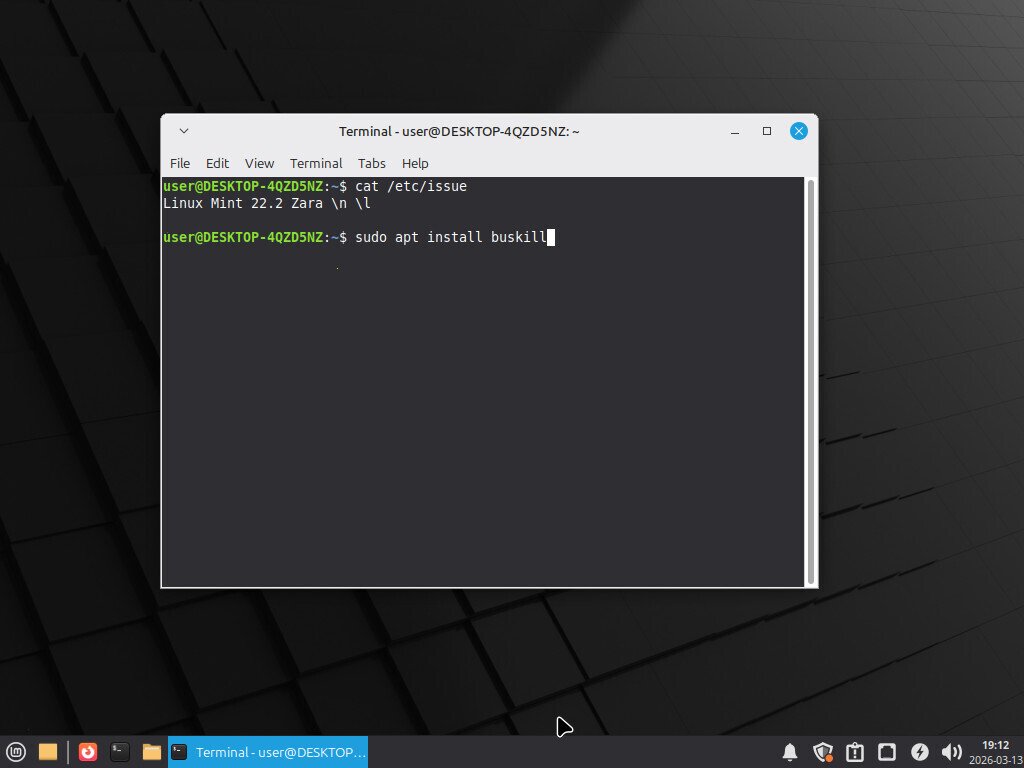Image resolution: width=1024 pixels, height=768 pixels.
Task: Open the power manager tray icon
Action: pyautogui.click(x=920, y=752)
